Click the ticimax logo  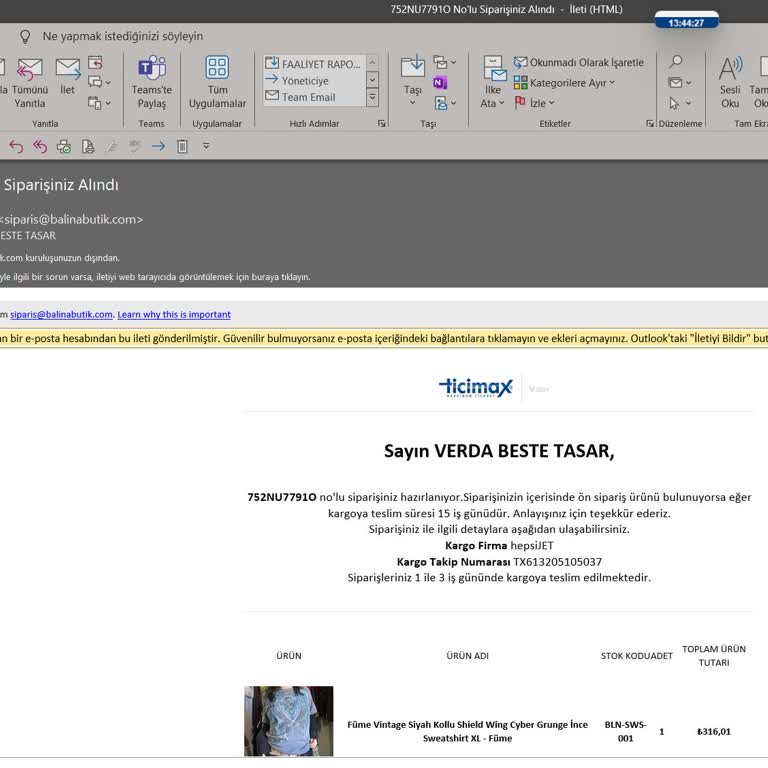click(x=476, y=387)
